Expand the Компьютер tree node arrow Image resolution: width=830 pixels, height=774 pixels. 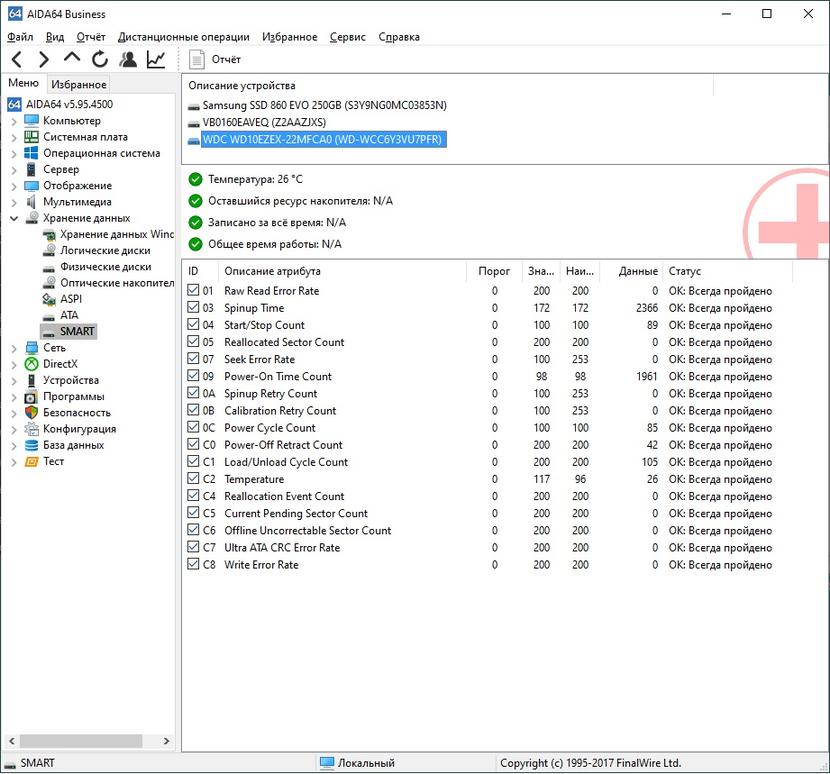coord(14,121)
